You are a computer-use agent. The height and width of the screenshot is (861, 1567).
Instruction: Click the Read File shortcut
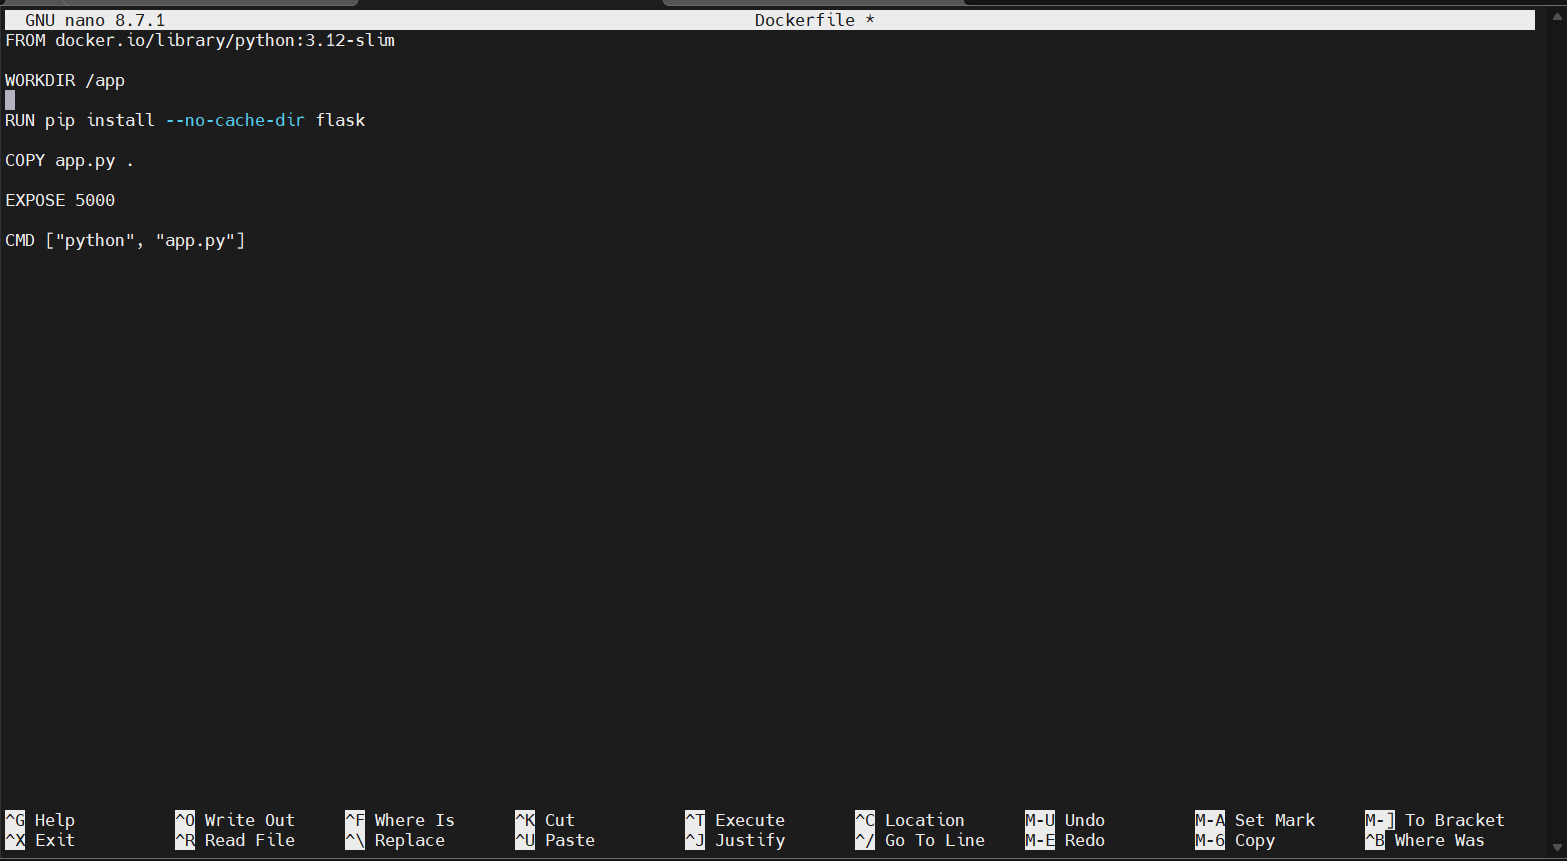coord(235,840)
